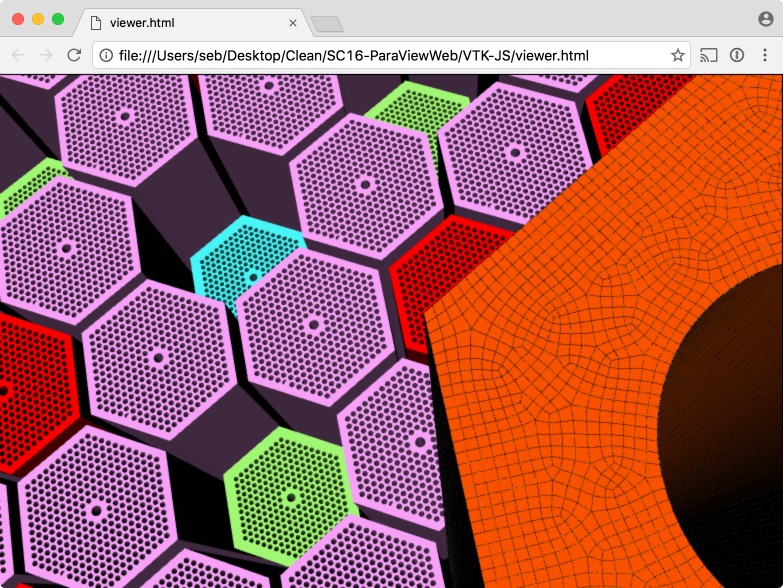Viewport: 783px width, 588px height.
Task: Open the Chrome three-dot menu
Action: pyautogui.click(x=765, y=55)
